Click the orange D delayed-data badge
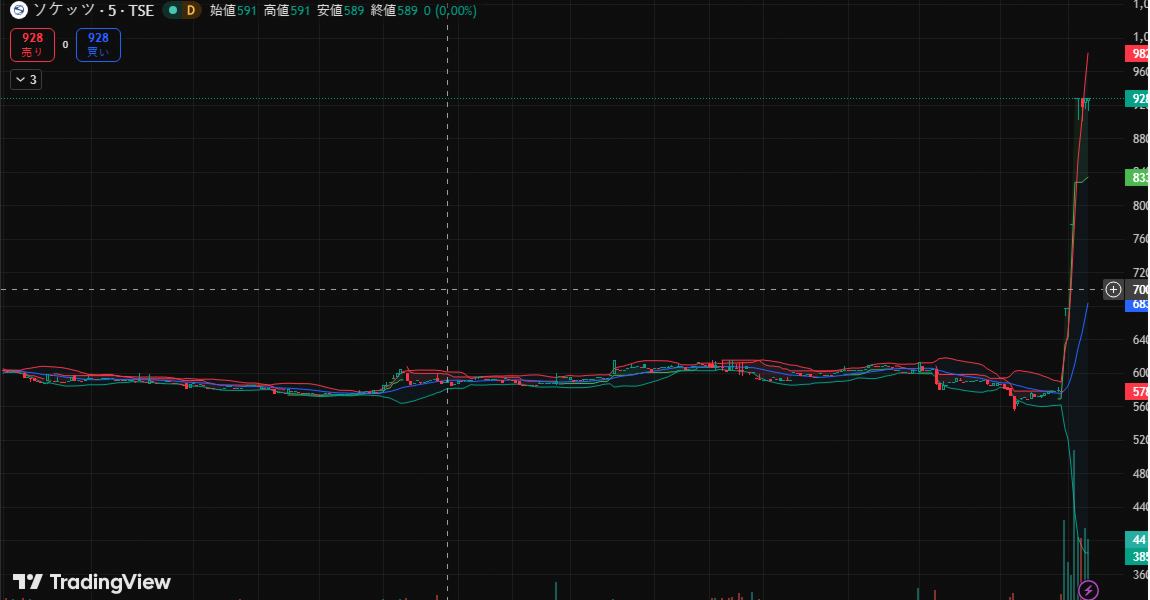Viewport: 1150px width, 600px height. click(x=191, y=10)
